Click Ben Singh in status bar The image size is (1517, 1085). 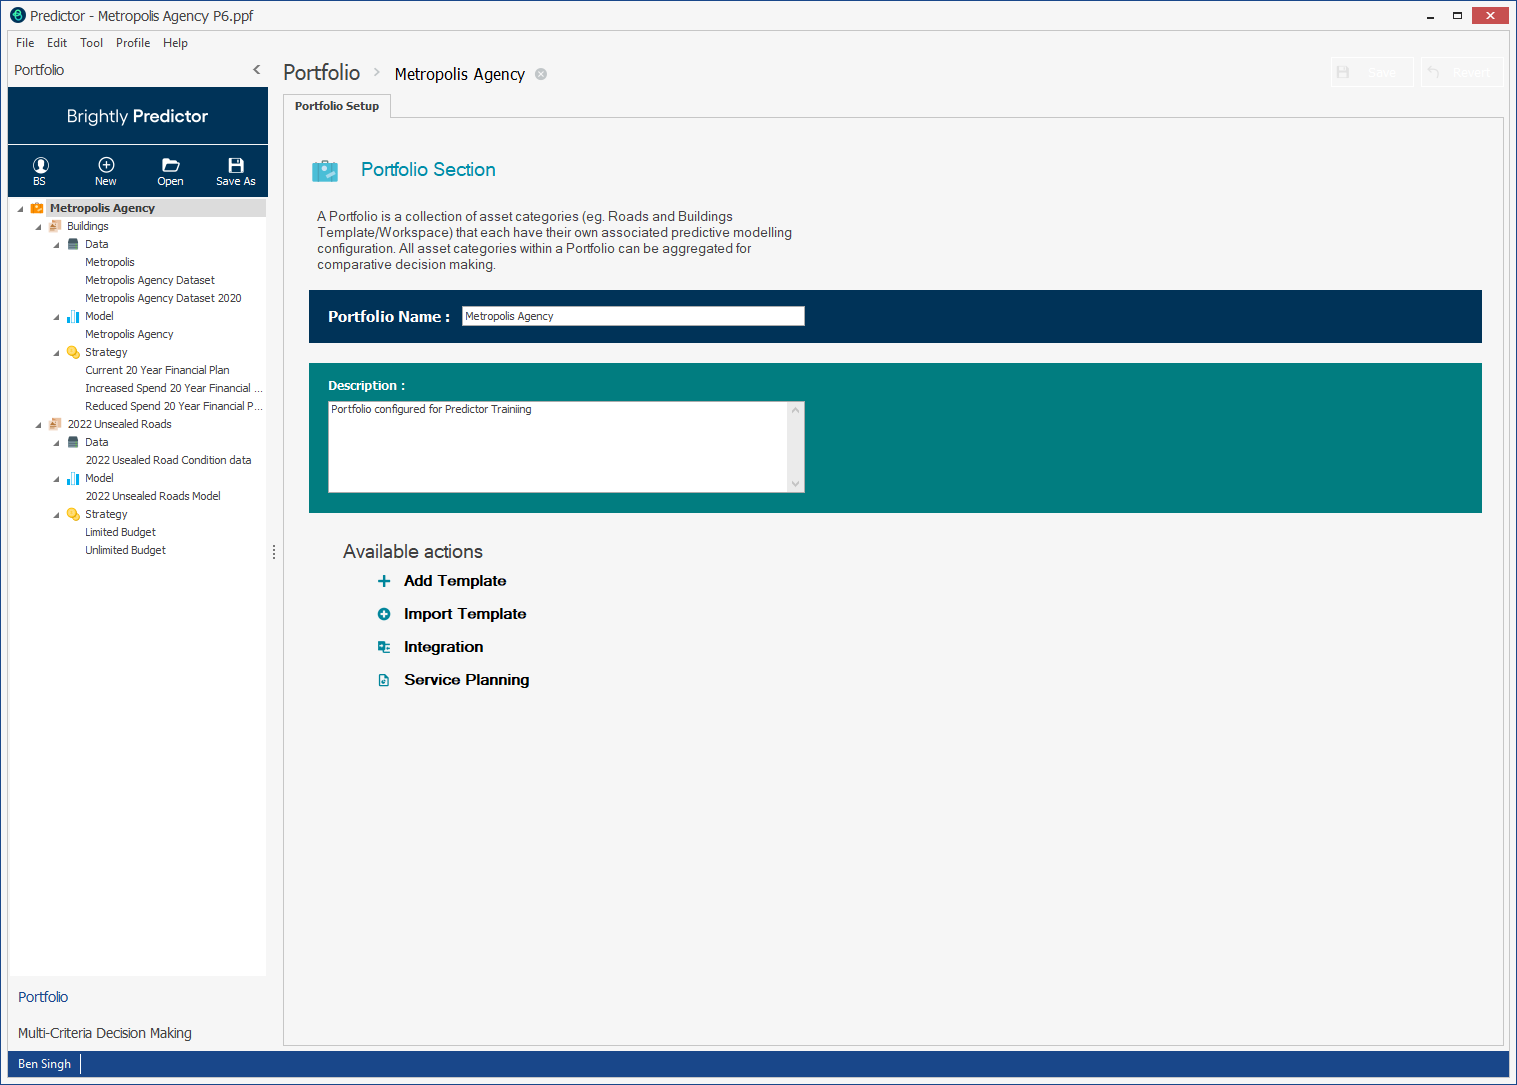[x=44, y=1064]
